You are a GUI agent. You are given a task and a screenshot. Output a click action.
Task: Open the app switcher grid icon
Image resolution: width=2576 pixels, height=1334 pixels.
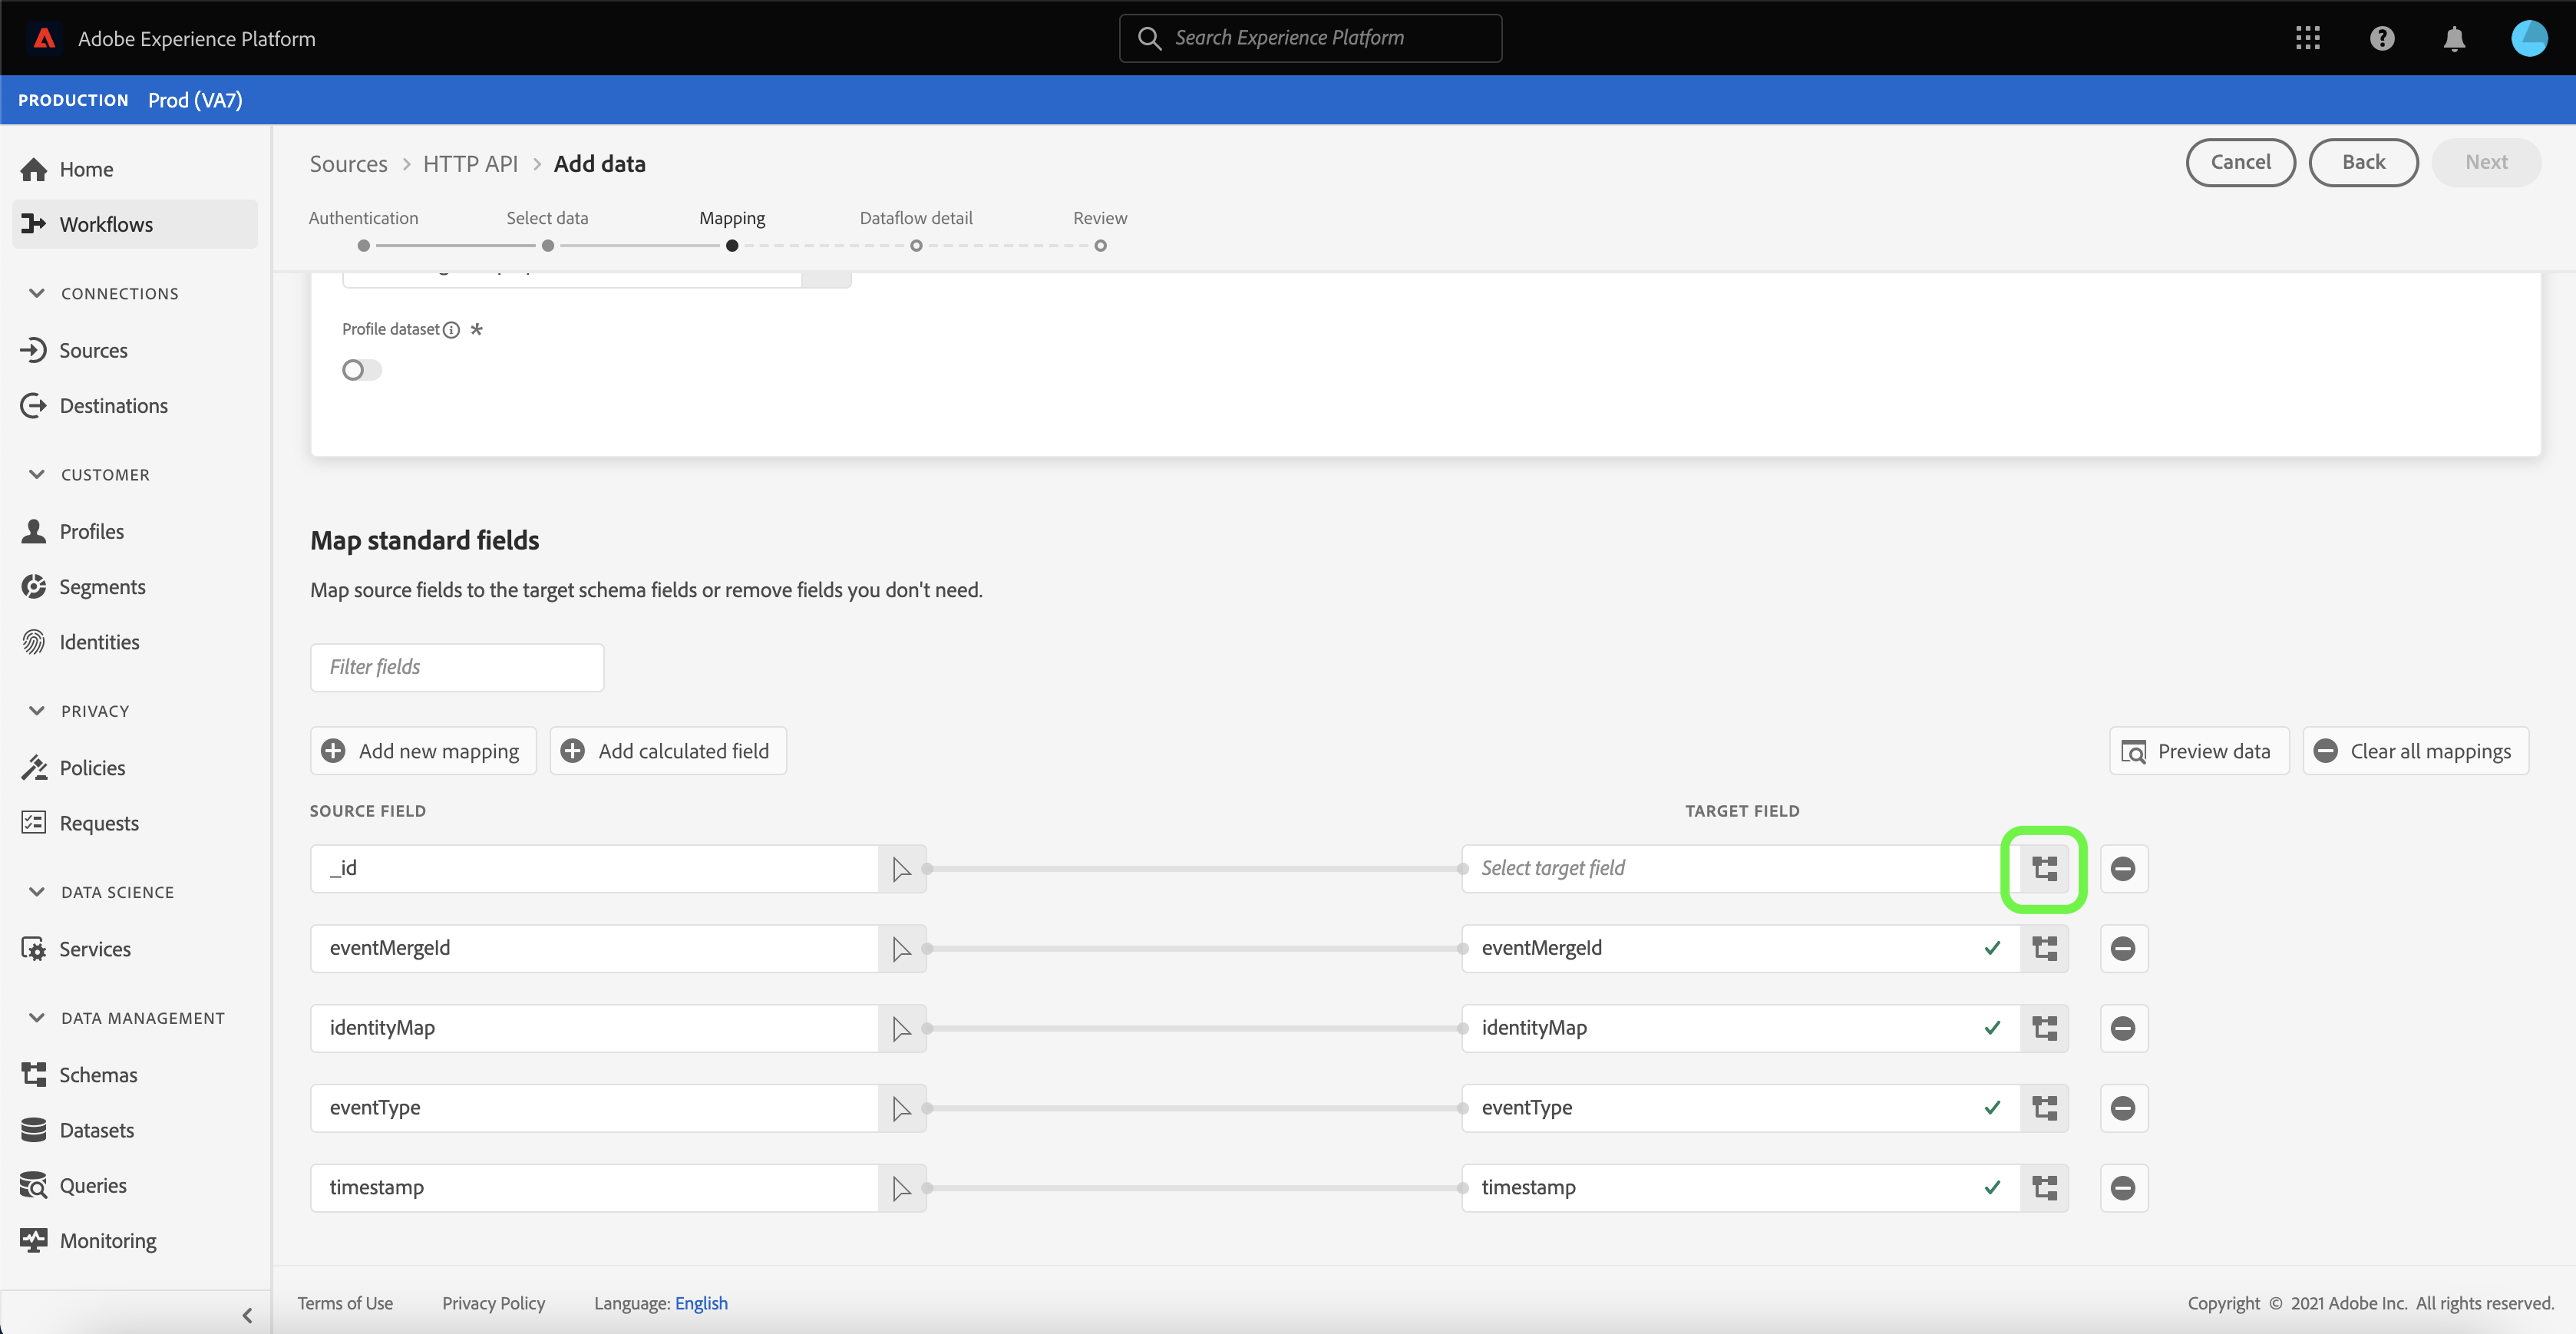pyautogui.click(x=2308, y=38)
